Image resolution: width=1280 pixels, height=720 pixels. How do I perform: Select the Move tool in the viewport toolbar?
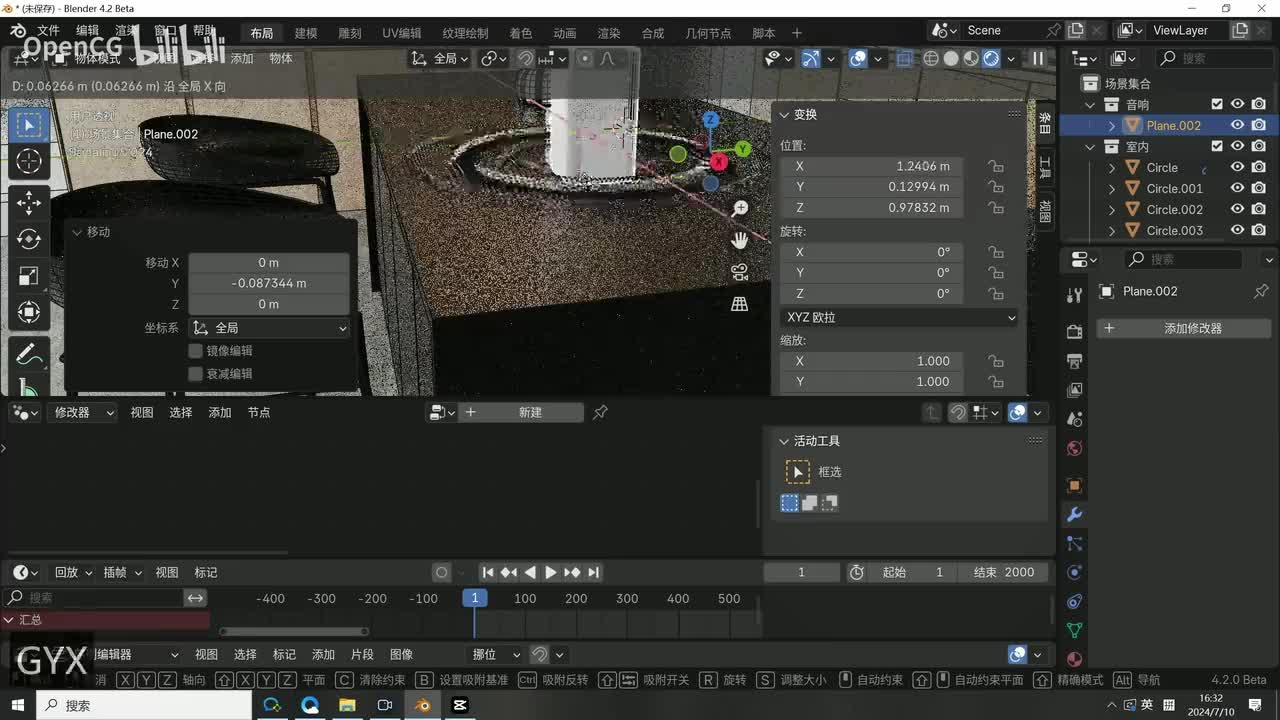coord(28,203)
